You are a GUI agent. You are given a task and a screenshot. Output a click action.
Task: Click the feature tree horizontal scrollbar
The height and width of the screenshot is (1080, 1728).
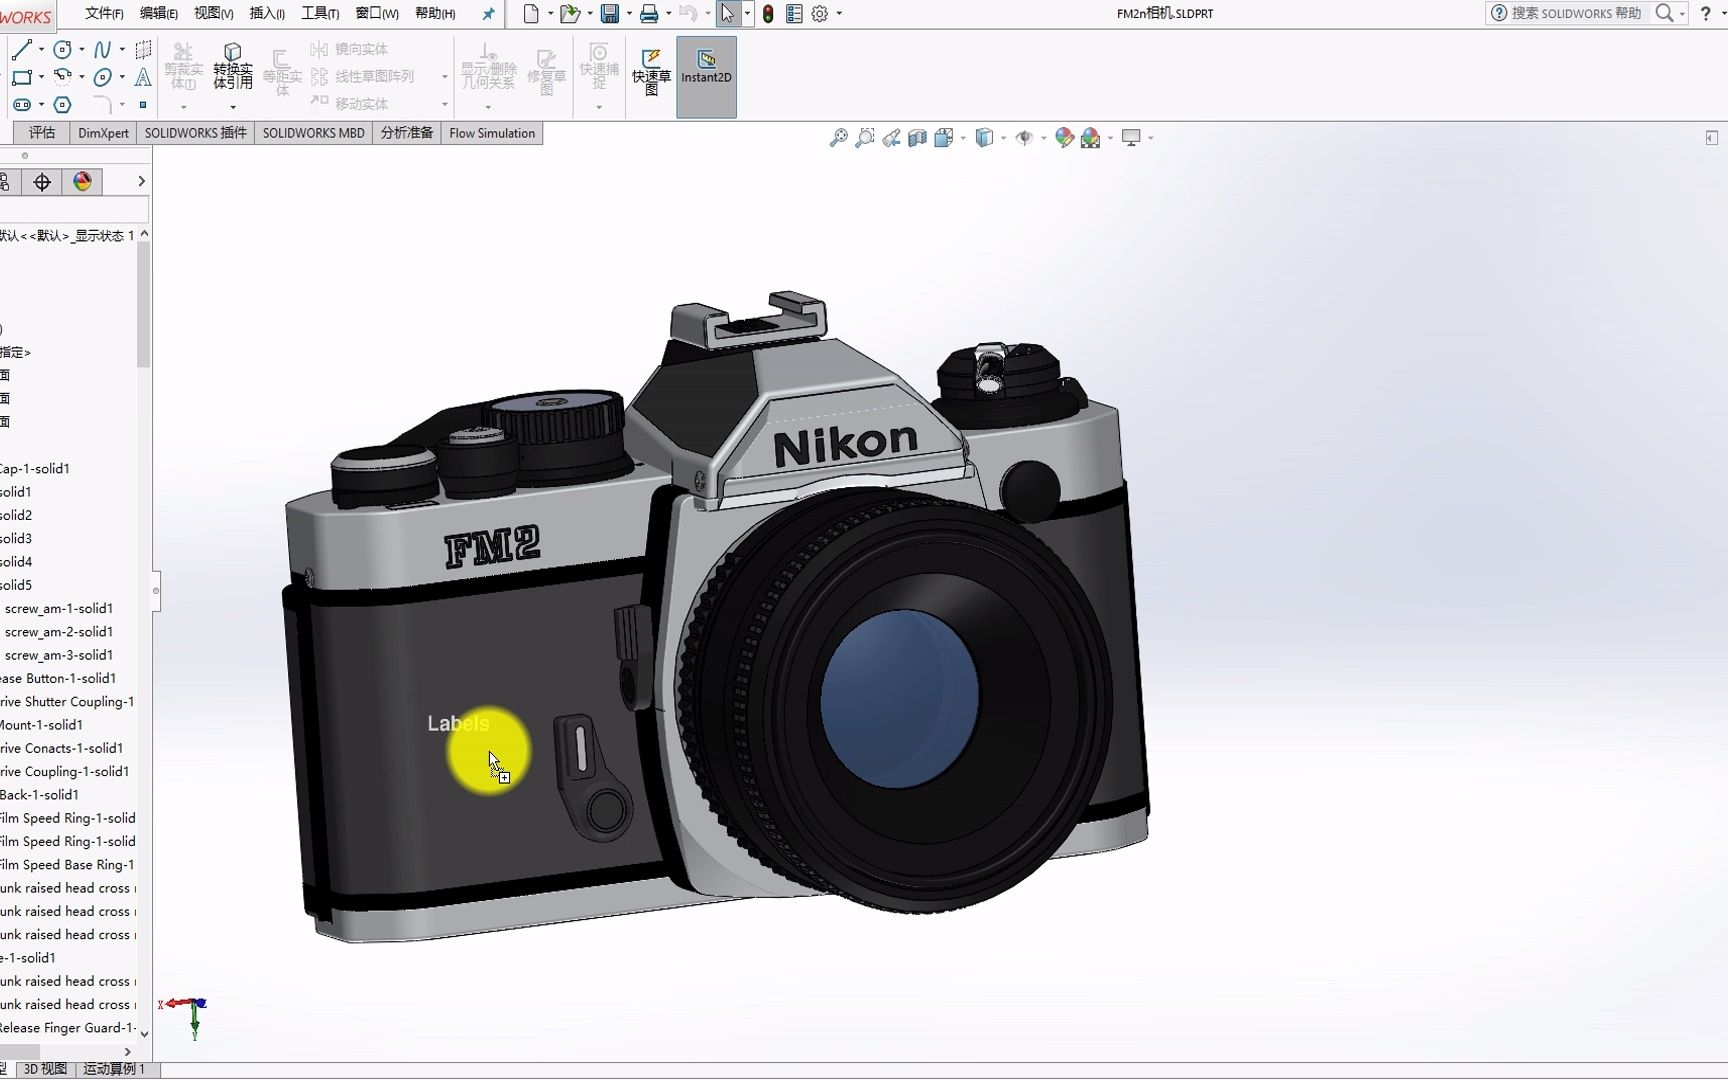(x=20, y=1052)
